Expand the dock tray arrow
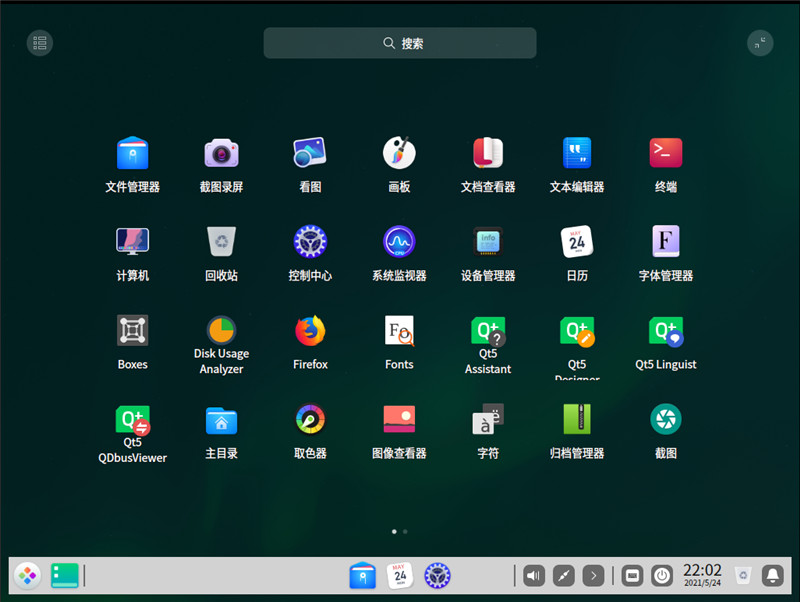The height and width of the screenshot is (602, 800). click(x=593, y=575)
